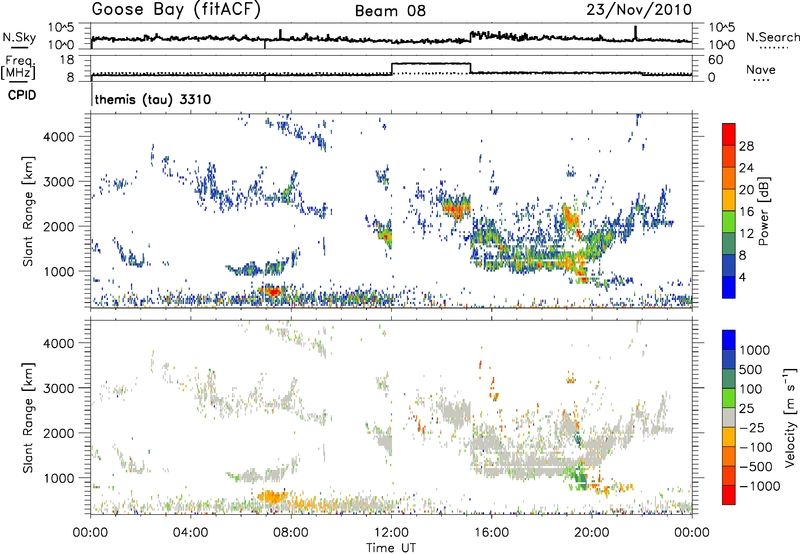This screenshot has height=554, width=800.
Task: Click "Slant Range [km]" label of power panel
Action: click(28, 211)
